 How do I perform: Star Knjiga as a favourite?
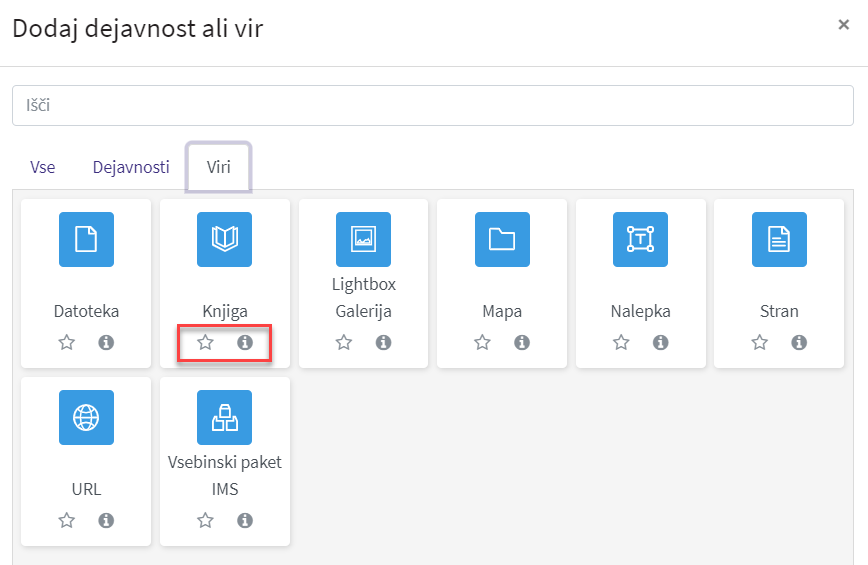(205, 343)
